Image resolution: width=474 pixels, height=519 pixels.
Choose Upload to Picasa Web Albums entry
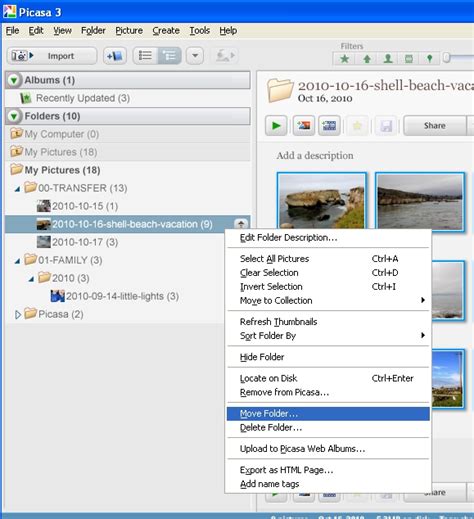click(x=328, y=449)
